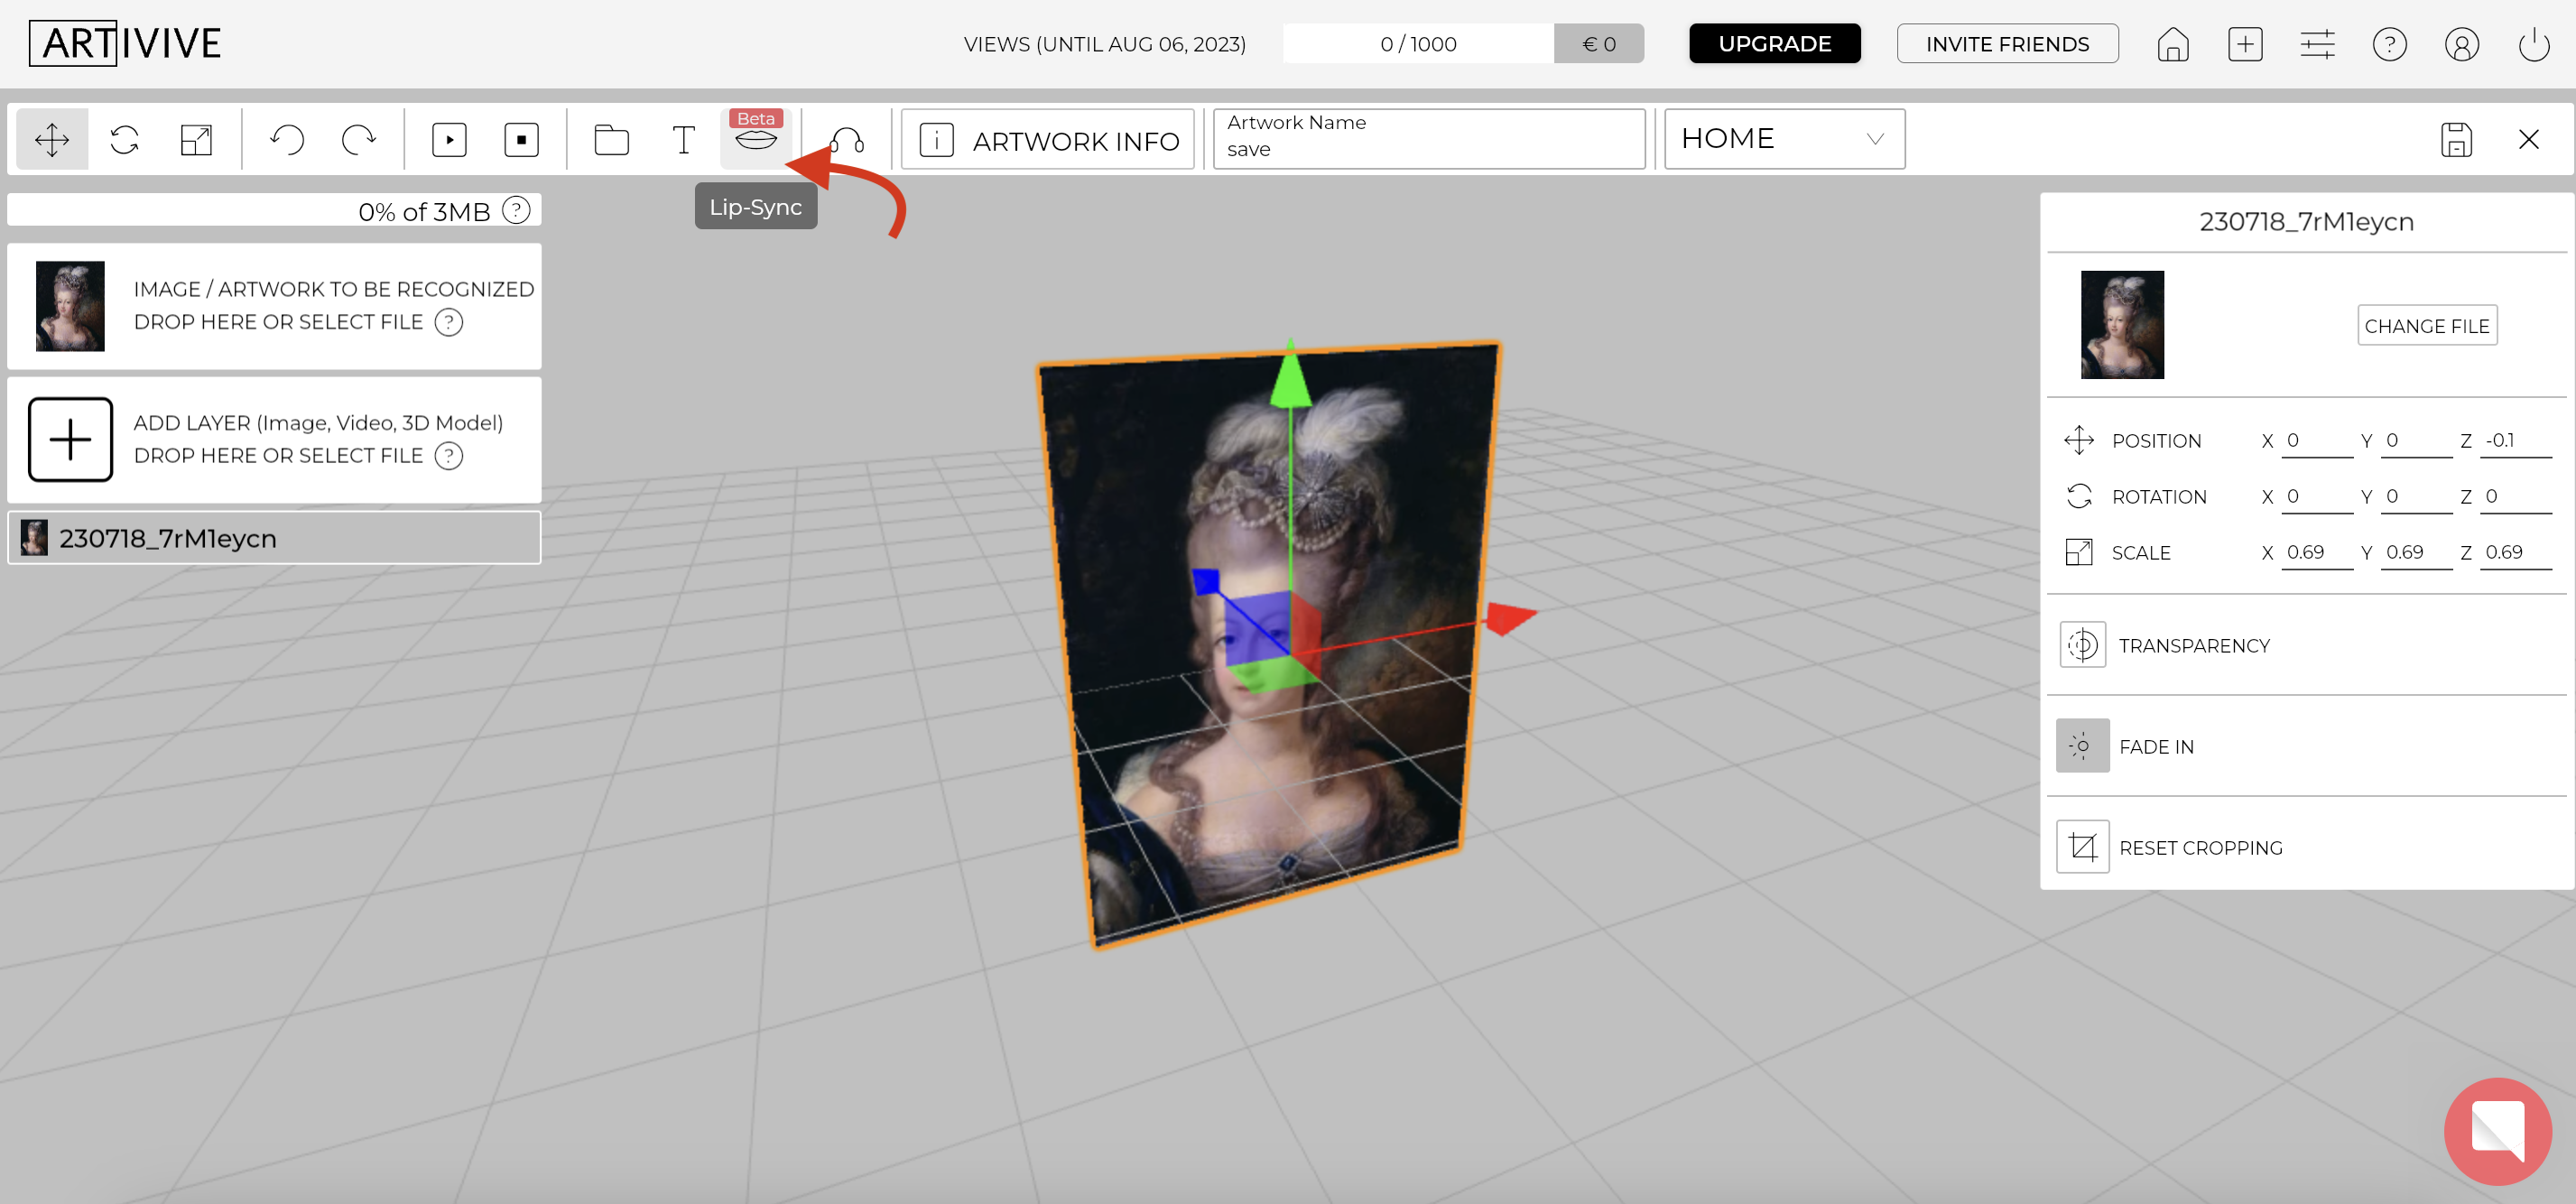Log out using the power icon
This screenshot has width=2576, height=1204.
[2533, 44]
